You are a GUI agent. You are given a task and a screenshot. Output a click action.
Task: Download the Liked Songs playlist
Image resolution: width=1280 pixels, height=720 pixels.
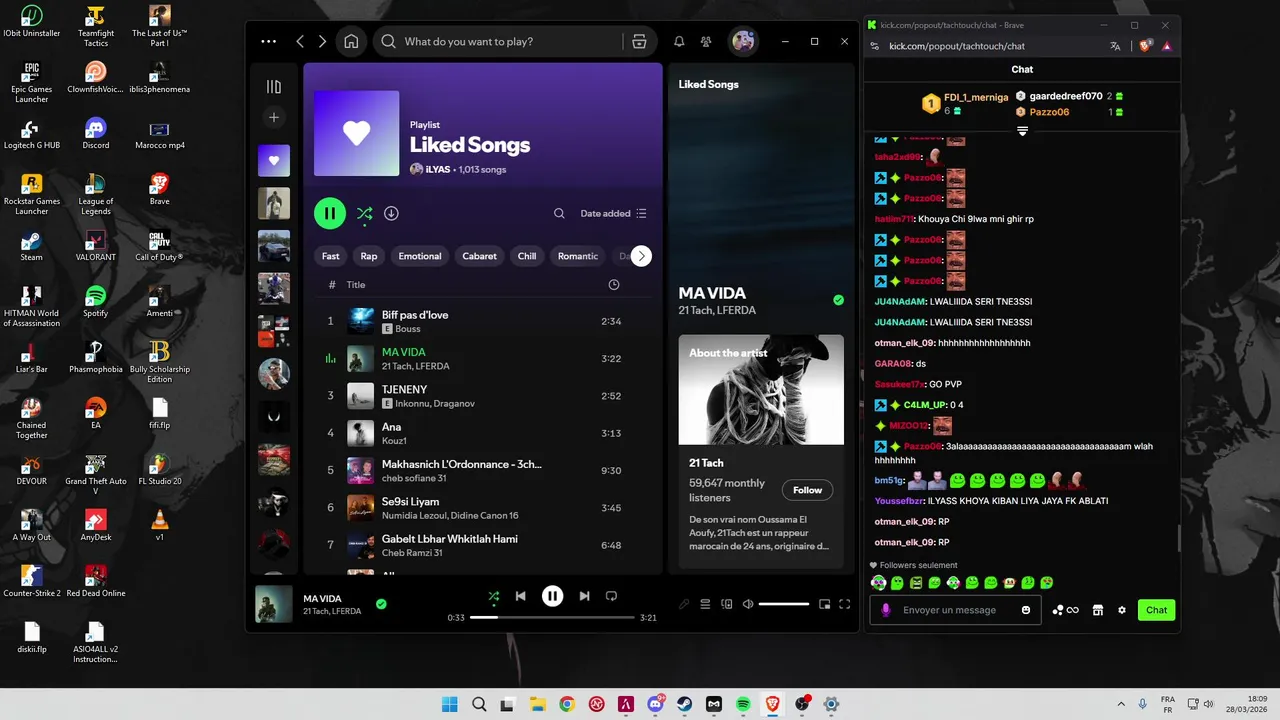point(391,213)
